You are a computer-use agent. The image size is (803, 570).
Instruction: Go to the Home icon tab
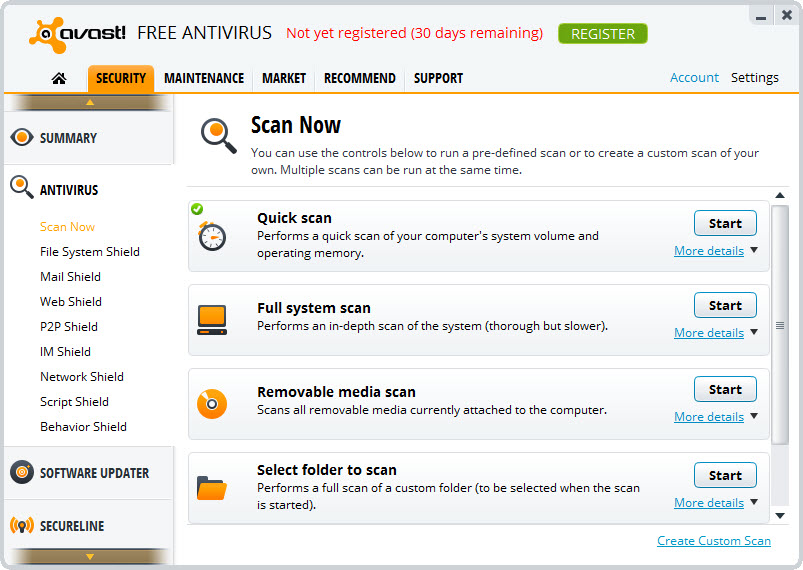pos(59,78)
